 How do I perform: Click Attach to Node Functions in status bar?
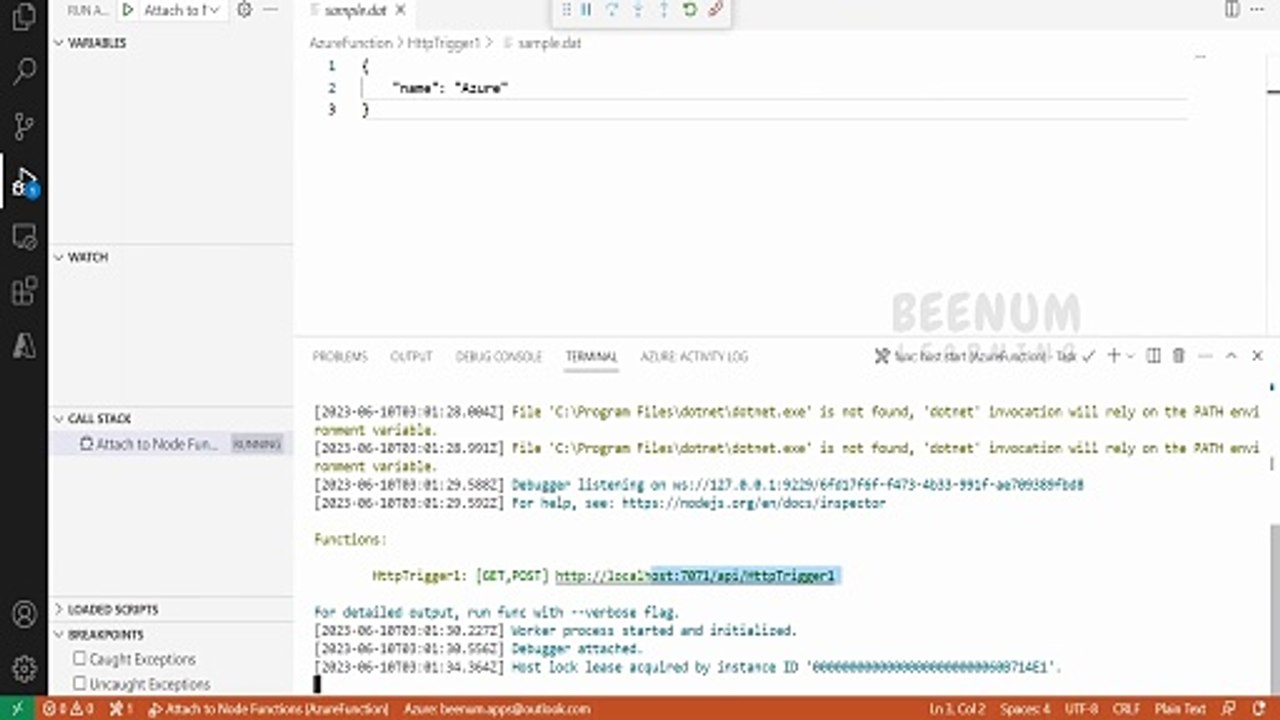pyautogui.click(x=267, y=709)
